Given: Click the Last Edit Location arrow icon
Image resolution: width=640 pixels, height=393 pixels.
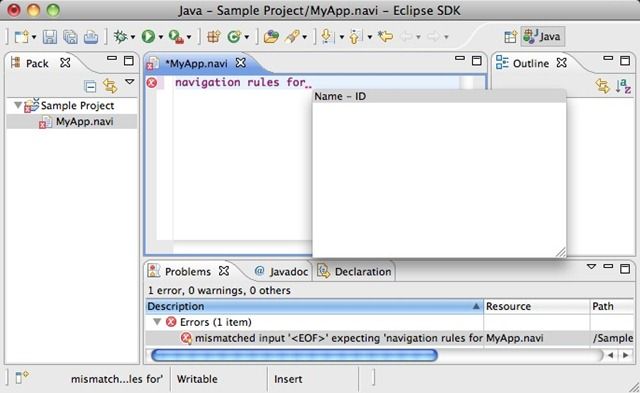Looking at the screenshot, I should pyautogui.click(x=385, y=37).
